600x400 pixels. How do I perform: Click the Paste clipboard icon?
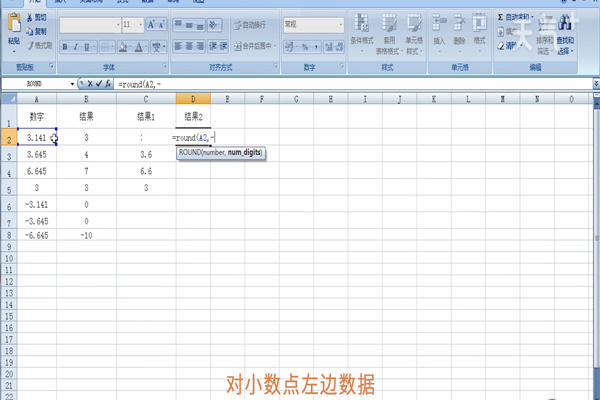[x=14, y=24]
